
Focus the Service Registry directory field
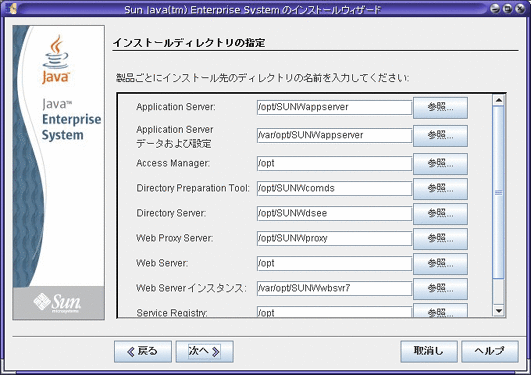334,312
